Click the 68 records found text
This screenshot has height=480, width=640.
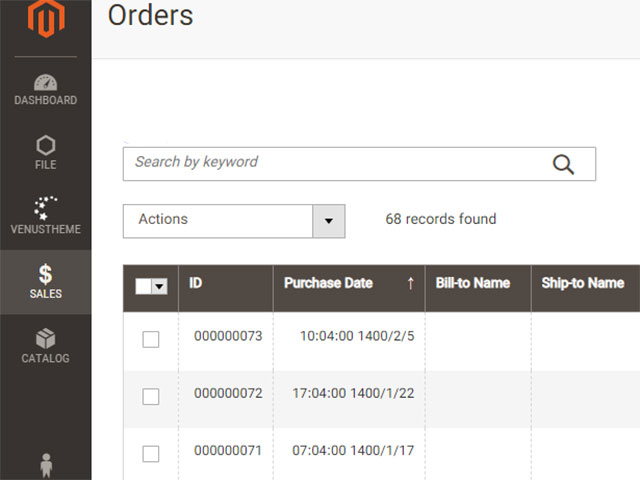(x=441, y=219)
